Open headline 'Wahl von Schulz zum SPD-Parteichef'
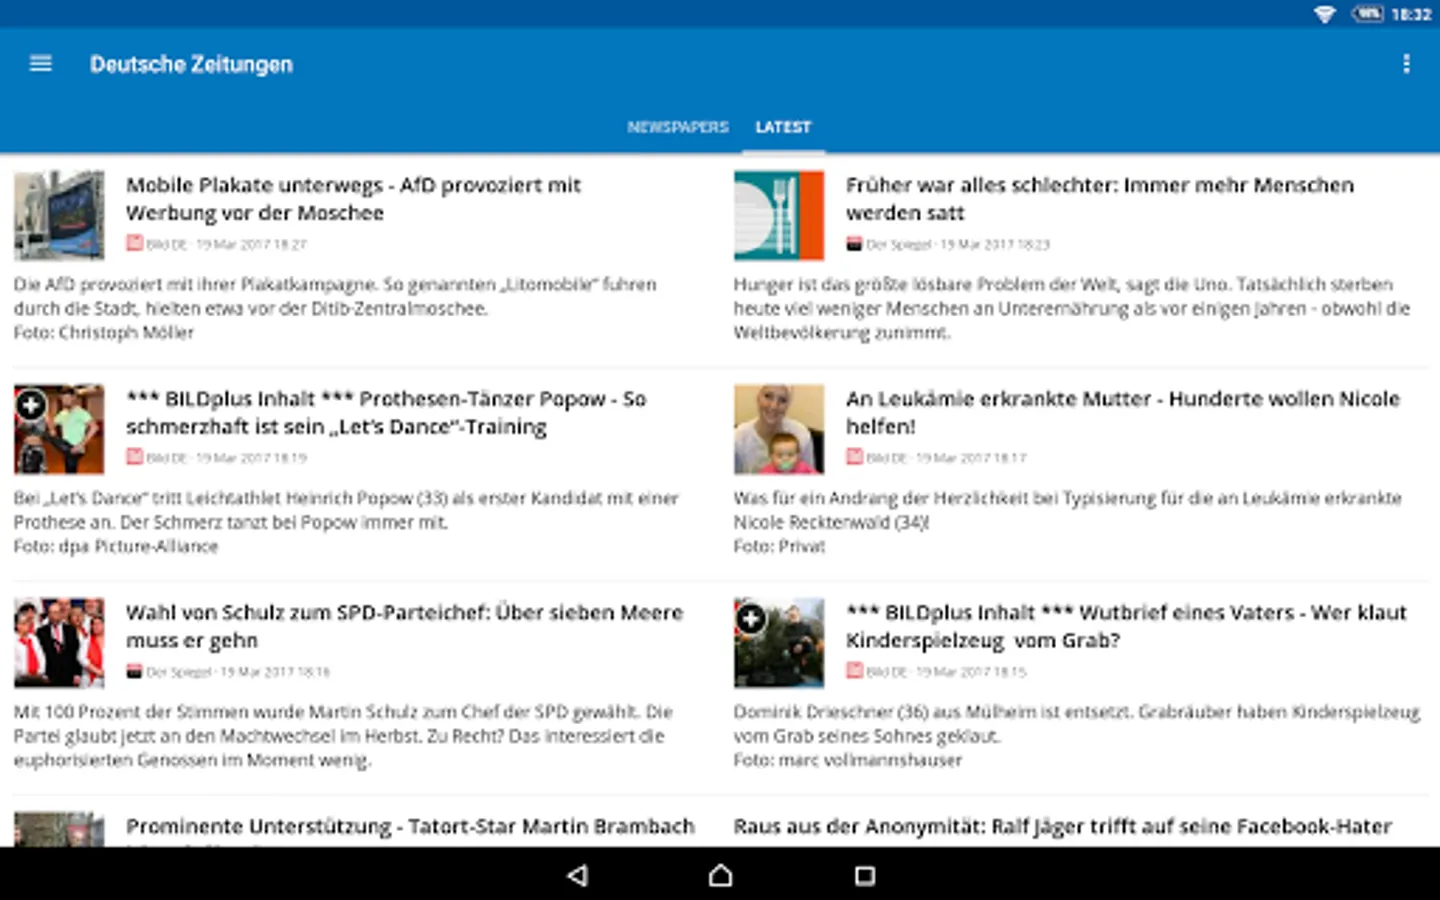Screen dimensions: 1440x900 (x=405, y=627)
